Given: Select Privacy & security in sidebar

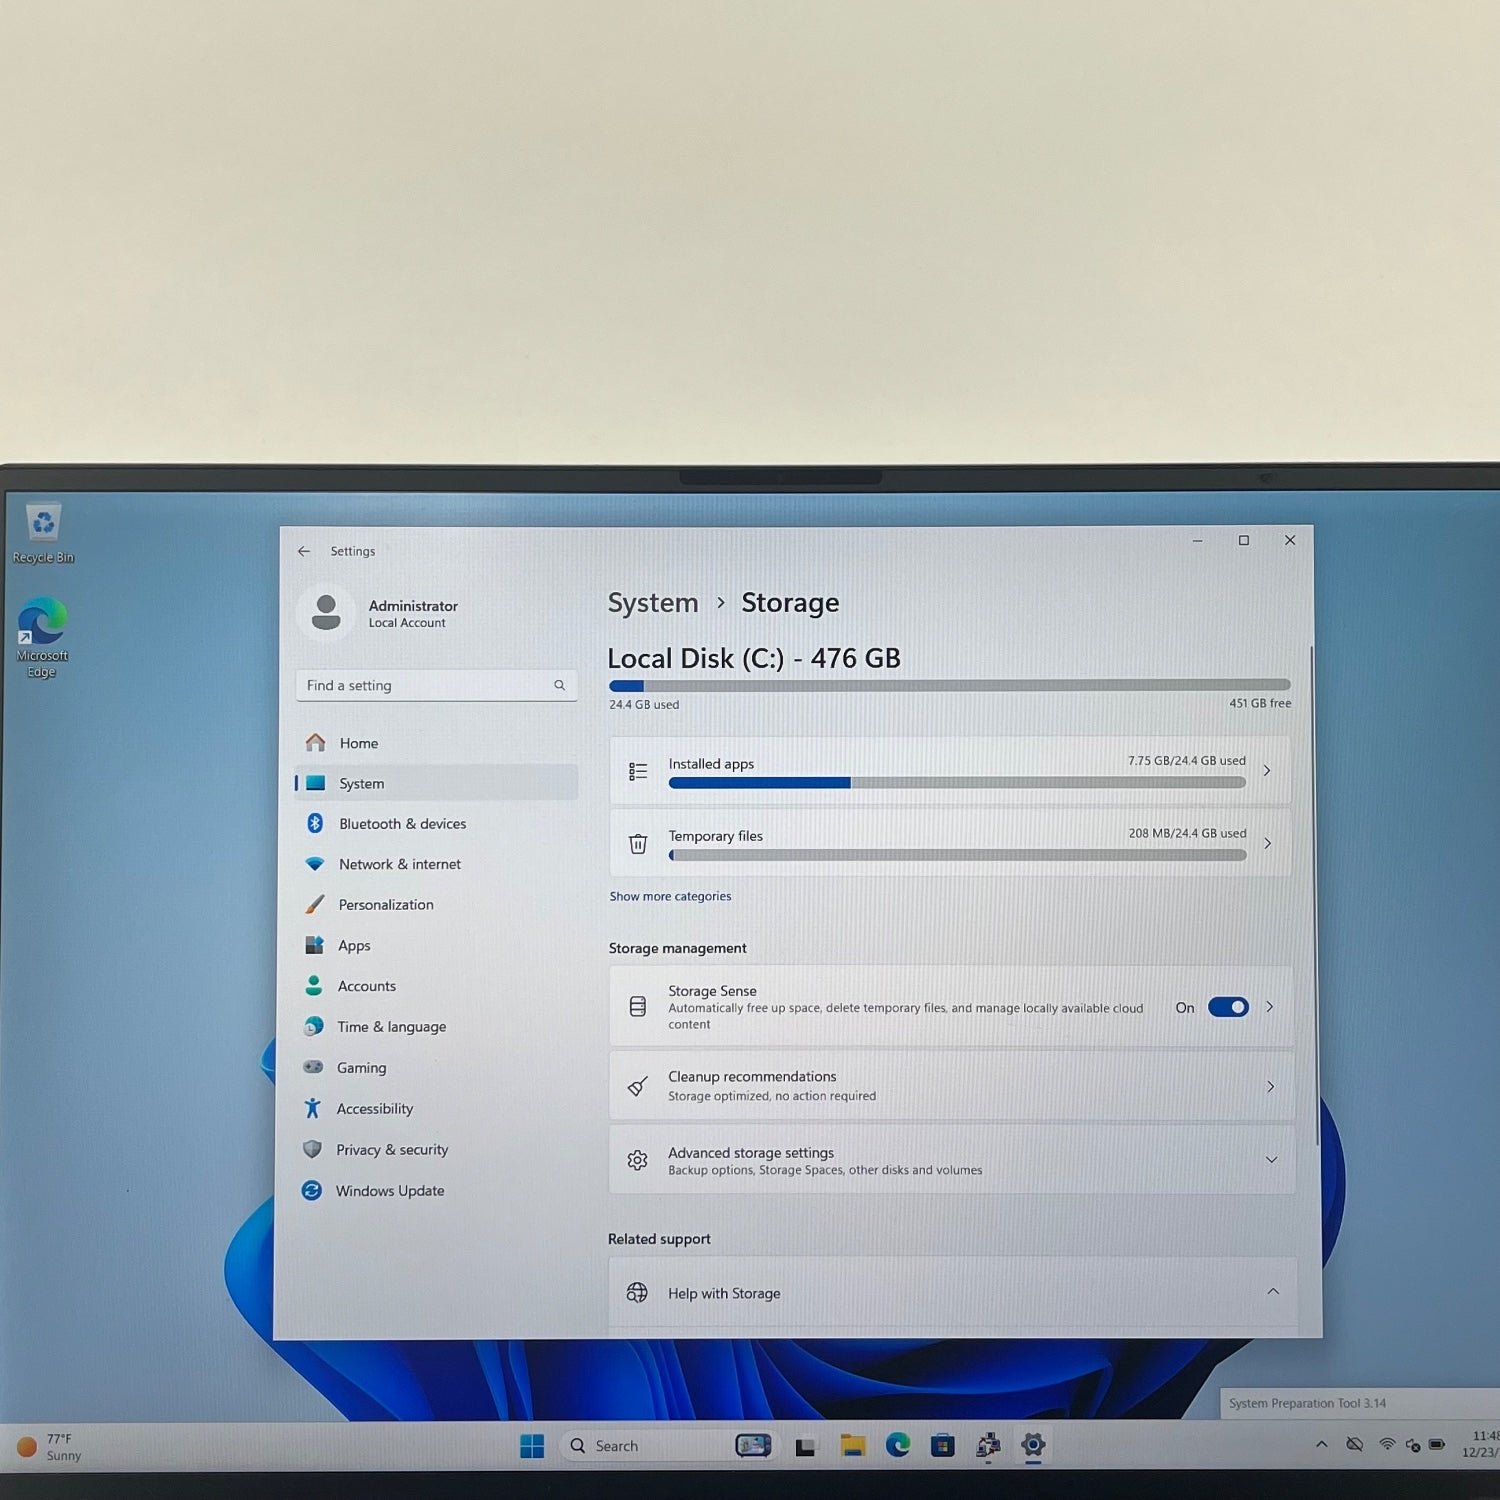Looking at the screenshot, I should 392,1150.
